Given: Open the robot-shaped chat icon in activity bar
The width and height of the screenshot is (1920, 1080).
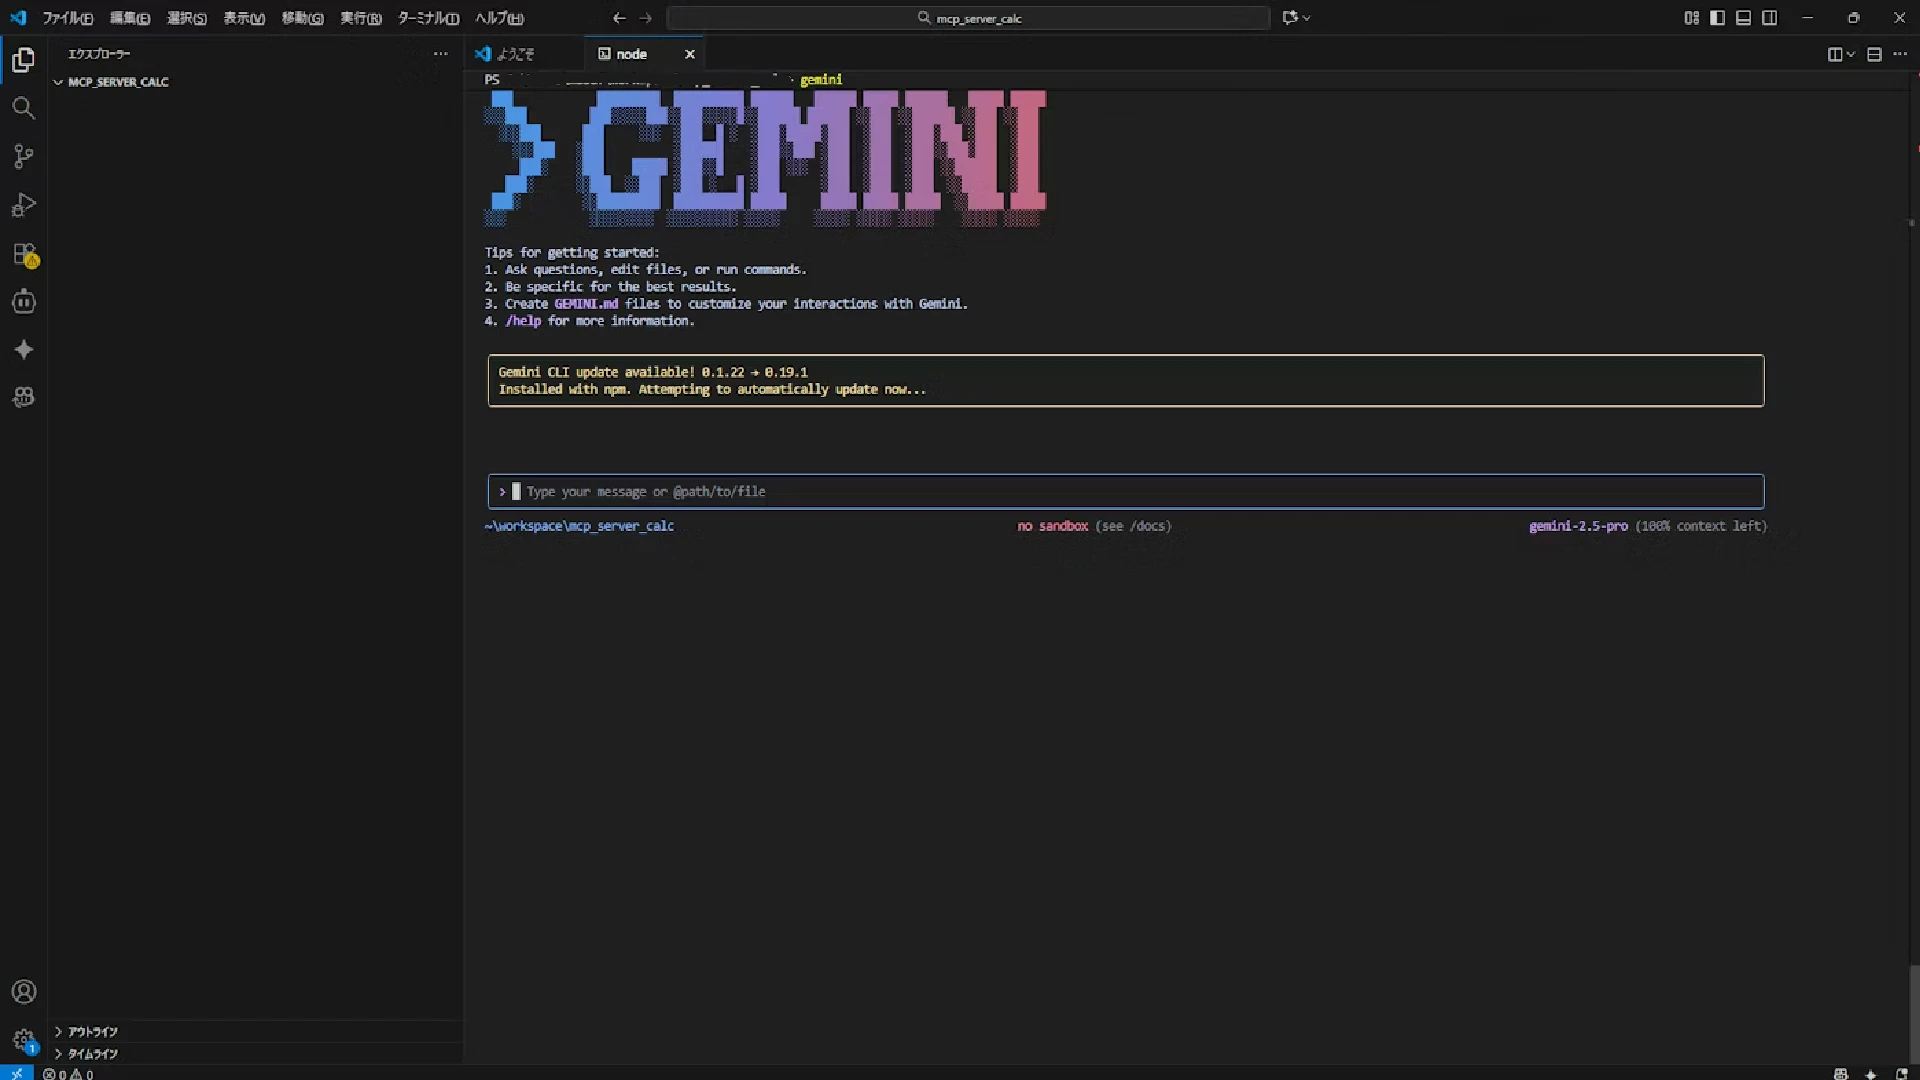Looking at the screenshot, I should 23,301.
